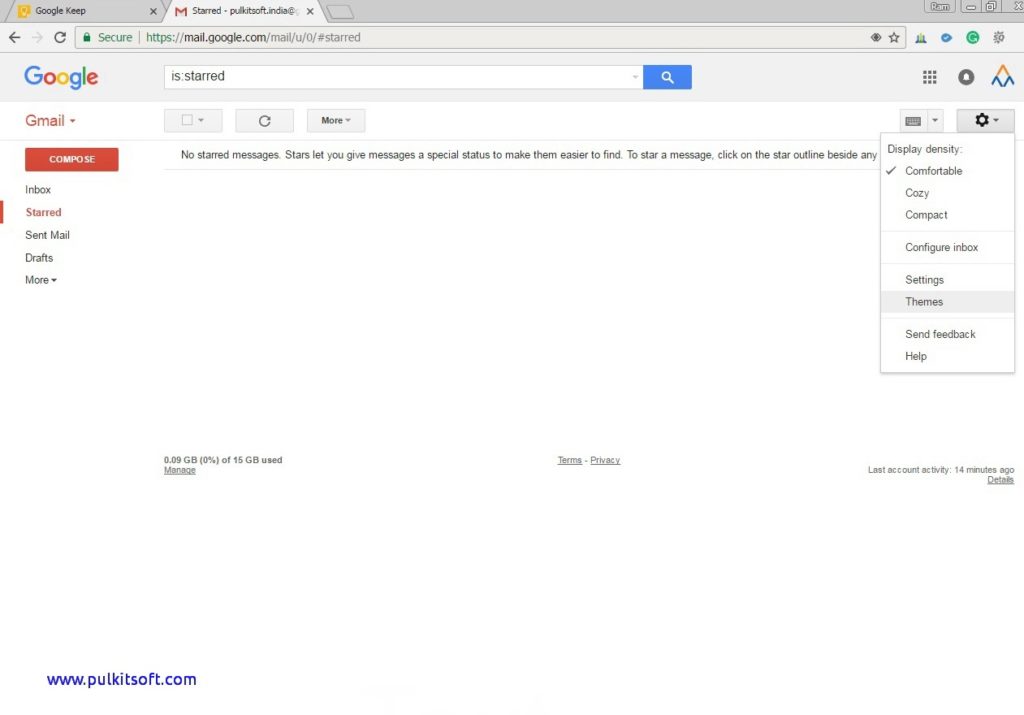The image size is (1024, 715).
Task: Switch to the Google Keep tab
Action: coord(84,11)
